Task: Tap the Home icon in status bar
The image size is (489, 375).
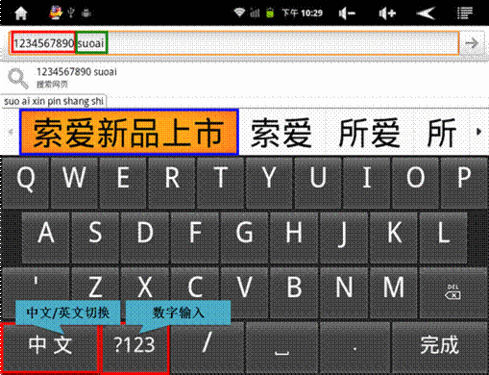Action: [21, 13]
